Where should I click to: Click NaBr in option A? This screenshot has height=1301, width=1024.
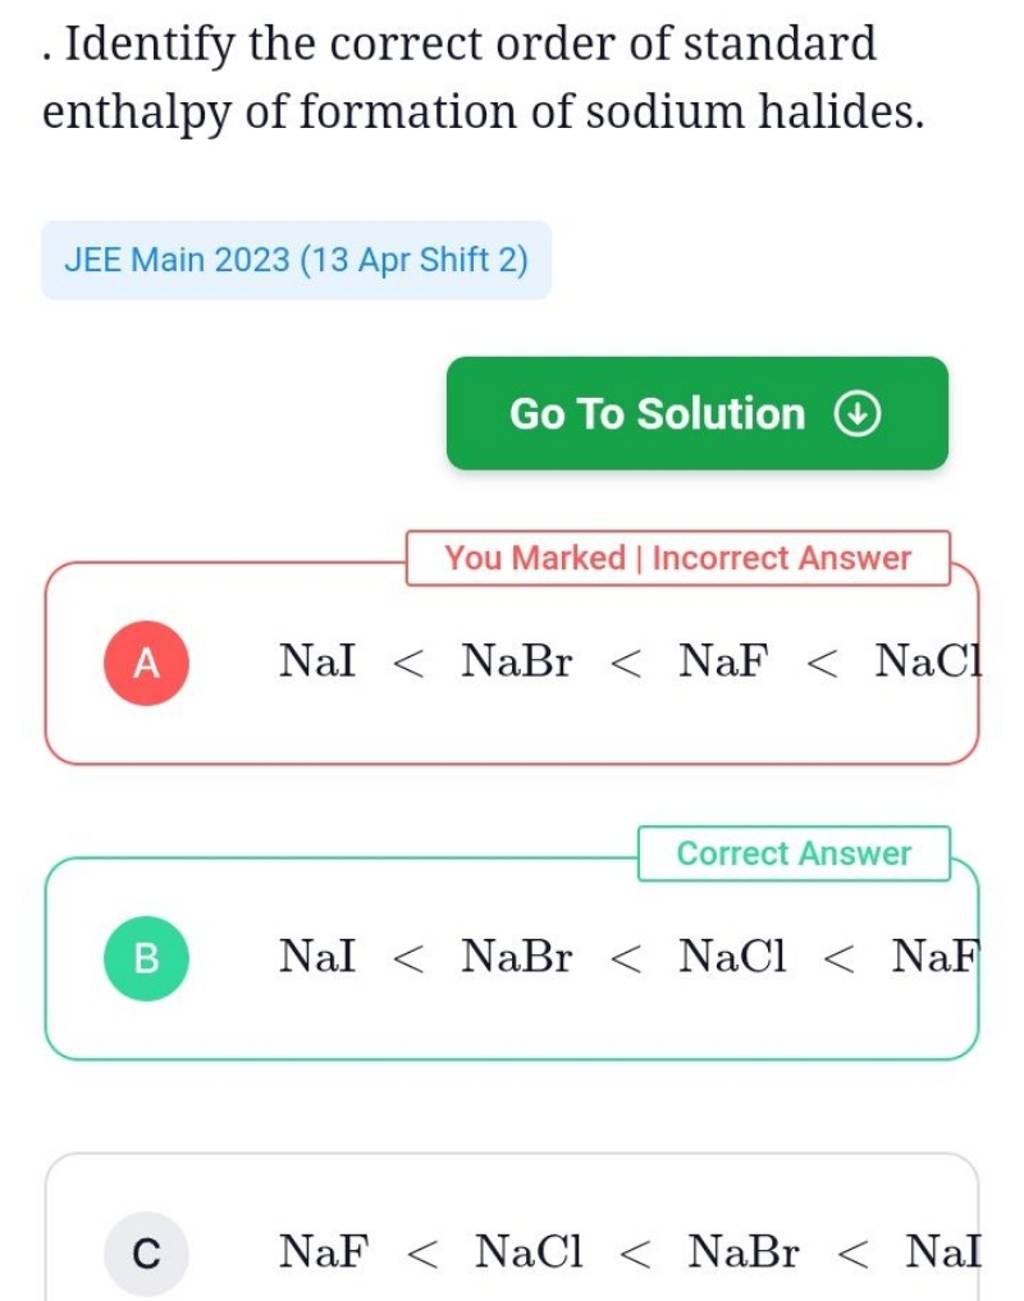coord(516,661)
